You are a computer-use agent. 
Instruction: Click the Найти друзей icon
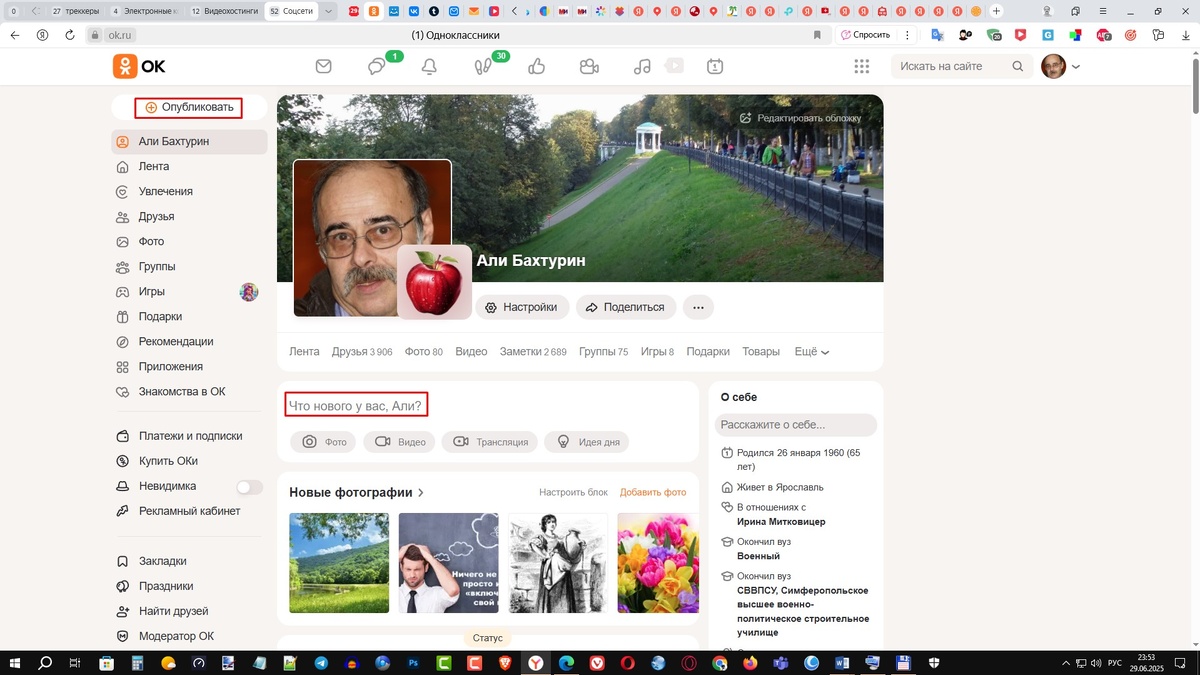pos(123,612)
